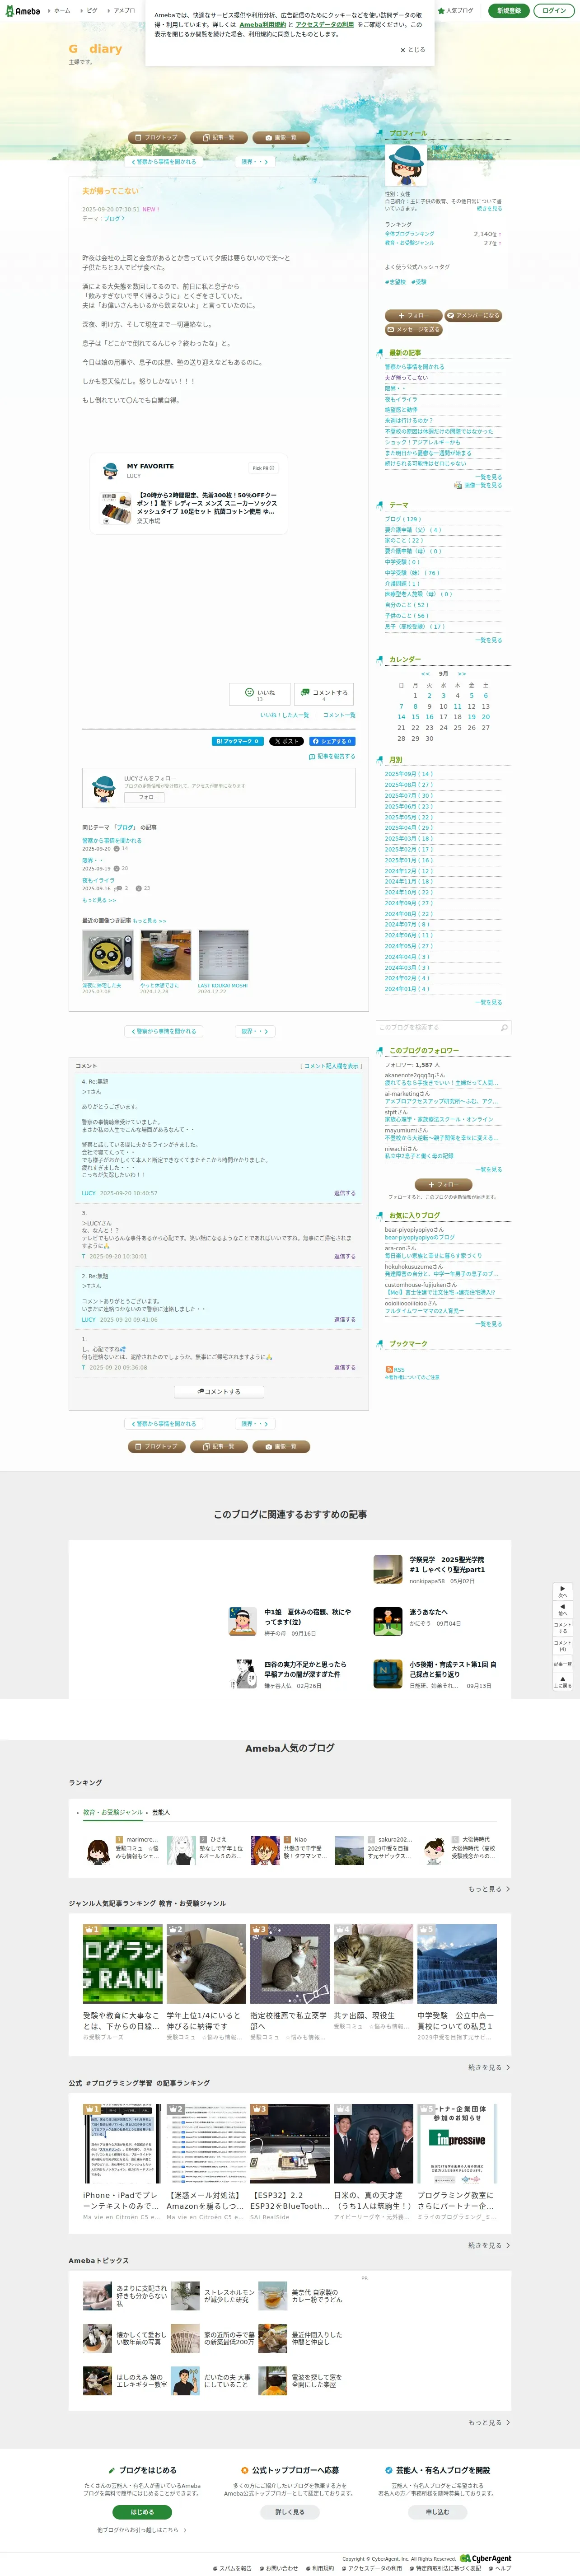Open もっと見る under blogger ranking
This screenshot has width=580, height=2576.
pyautogui.click(x=489, y=1889)
